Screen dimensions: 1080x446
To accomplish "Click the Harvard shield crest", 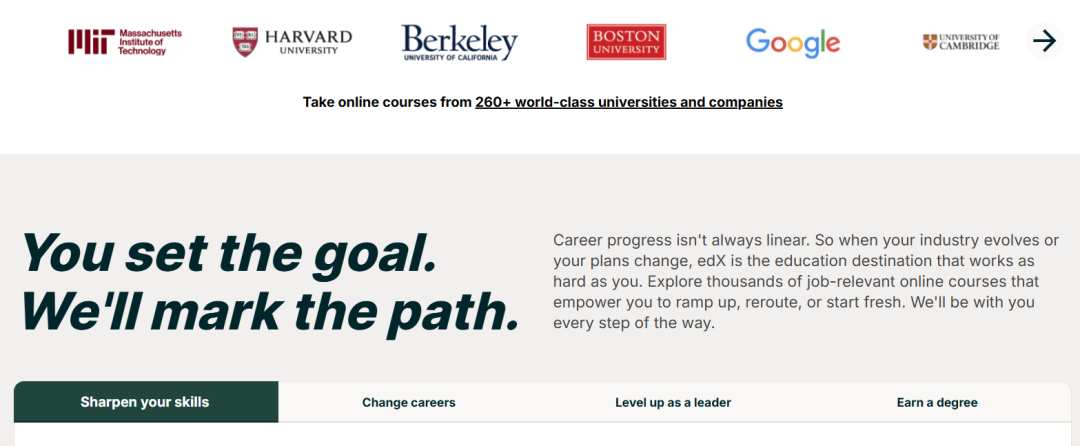I will (245, 42).
